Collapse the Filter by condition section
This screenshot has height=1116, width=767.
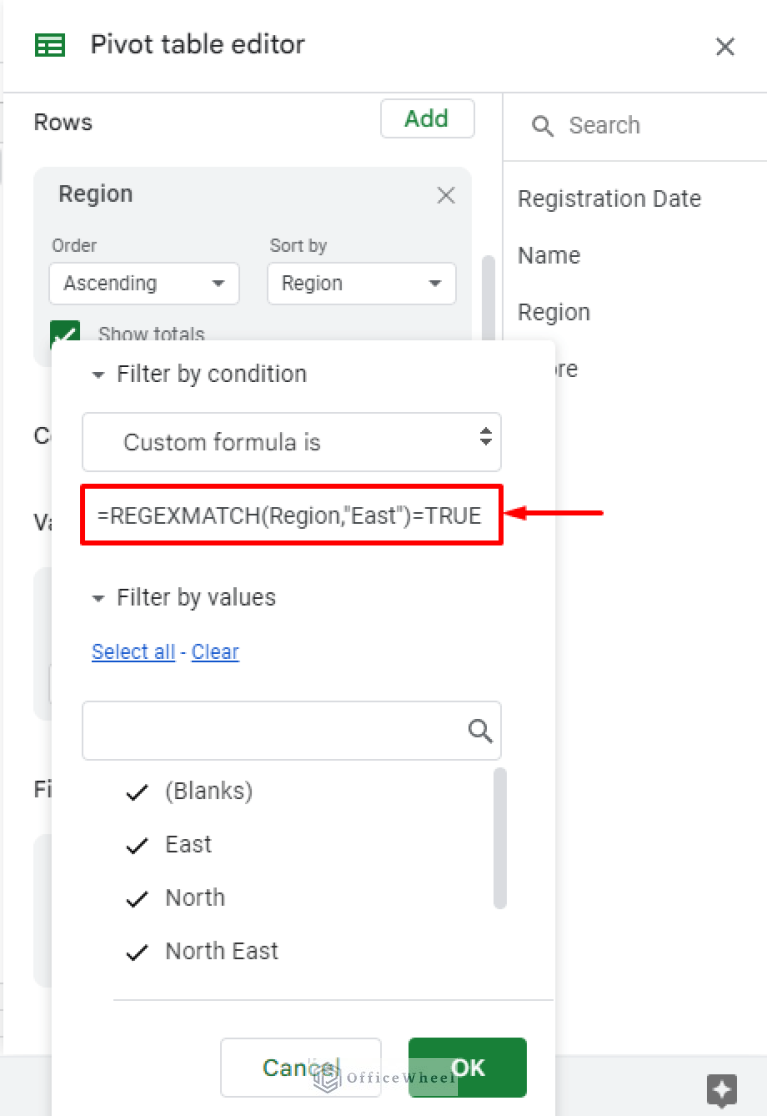97,373
